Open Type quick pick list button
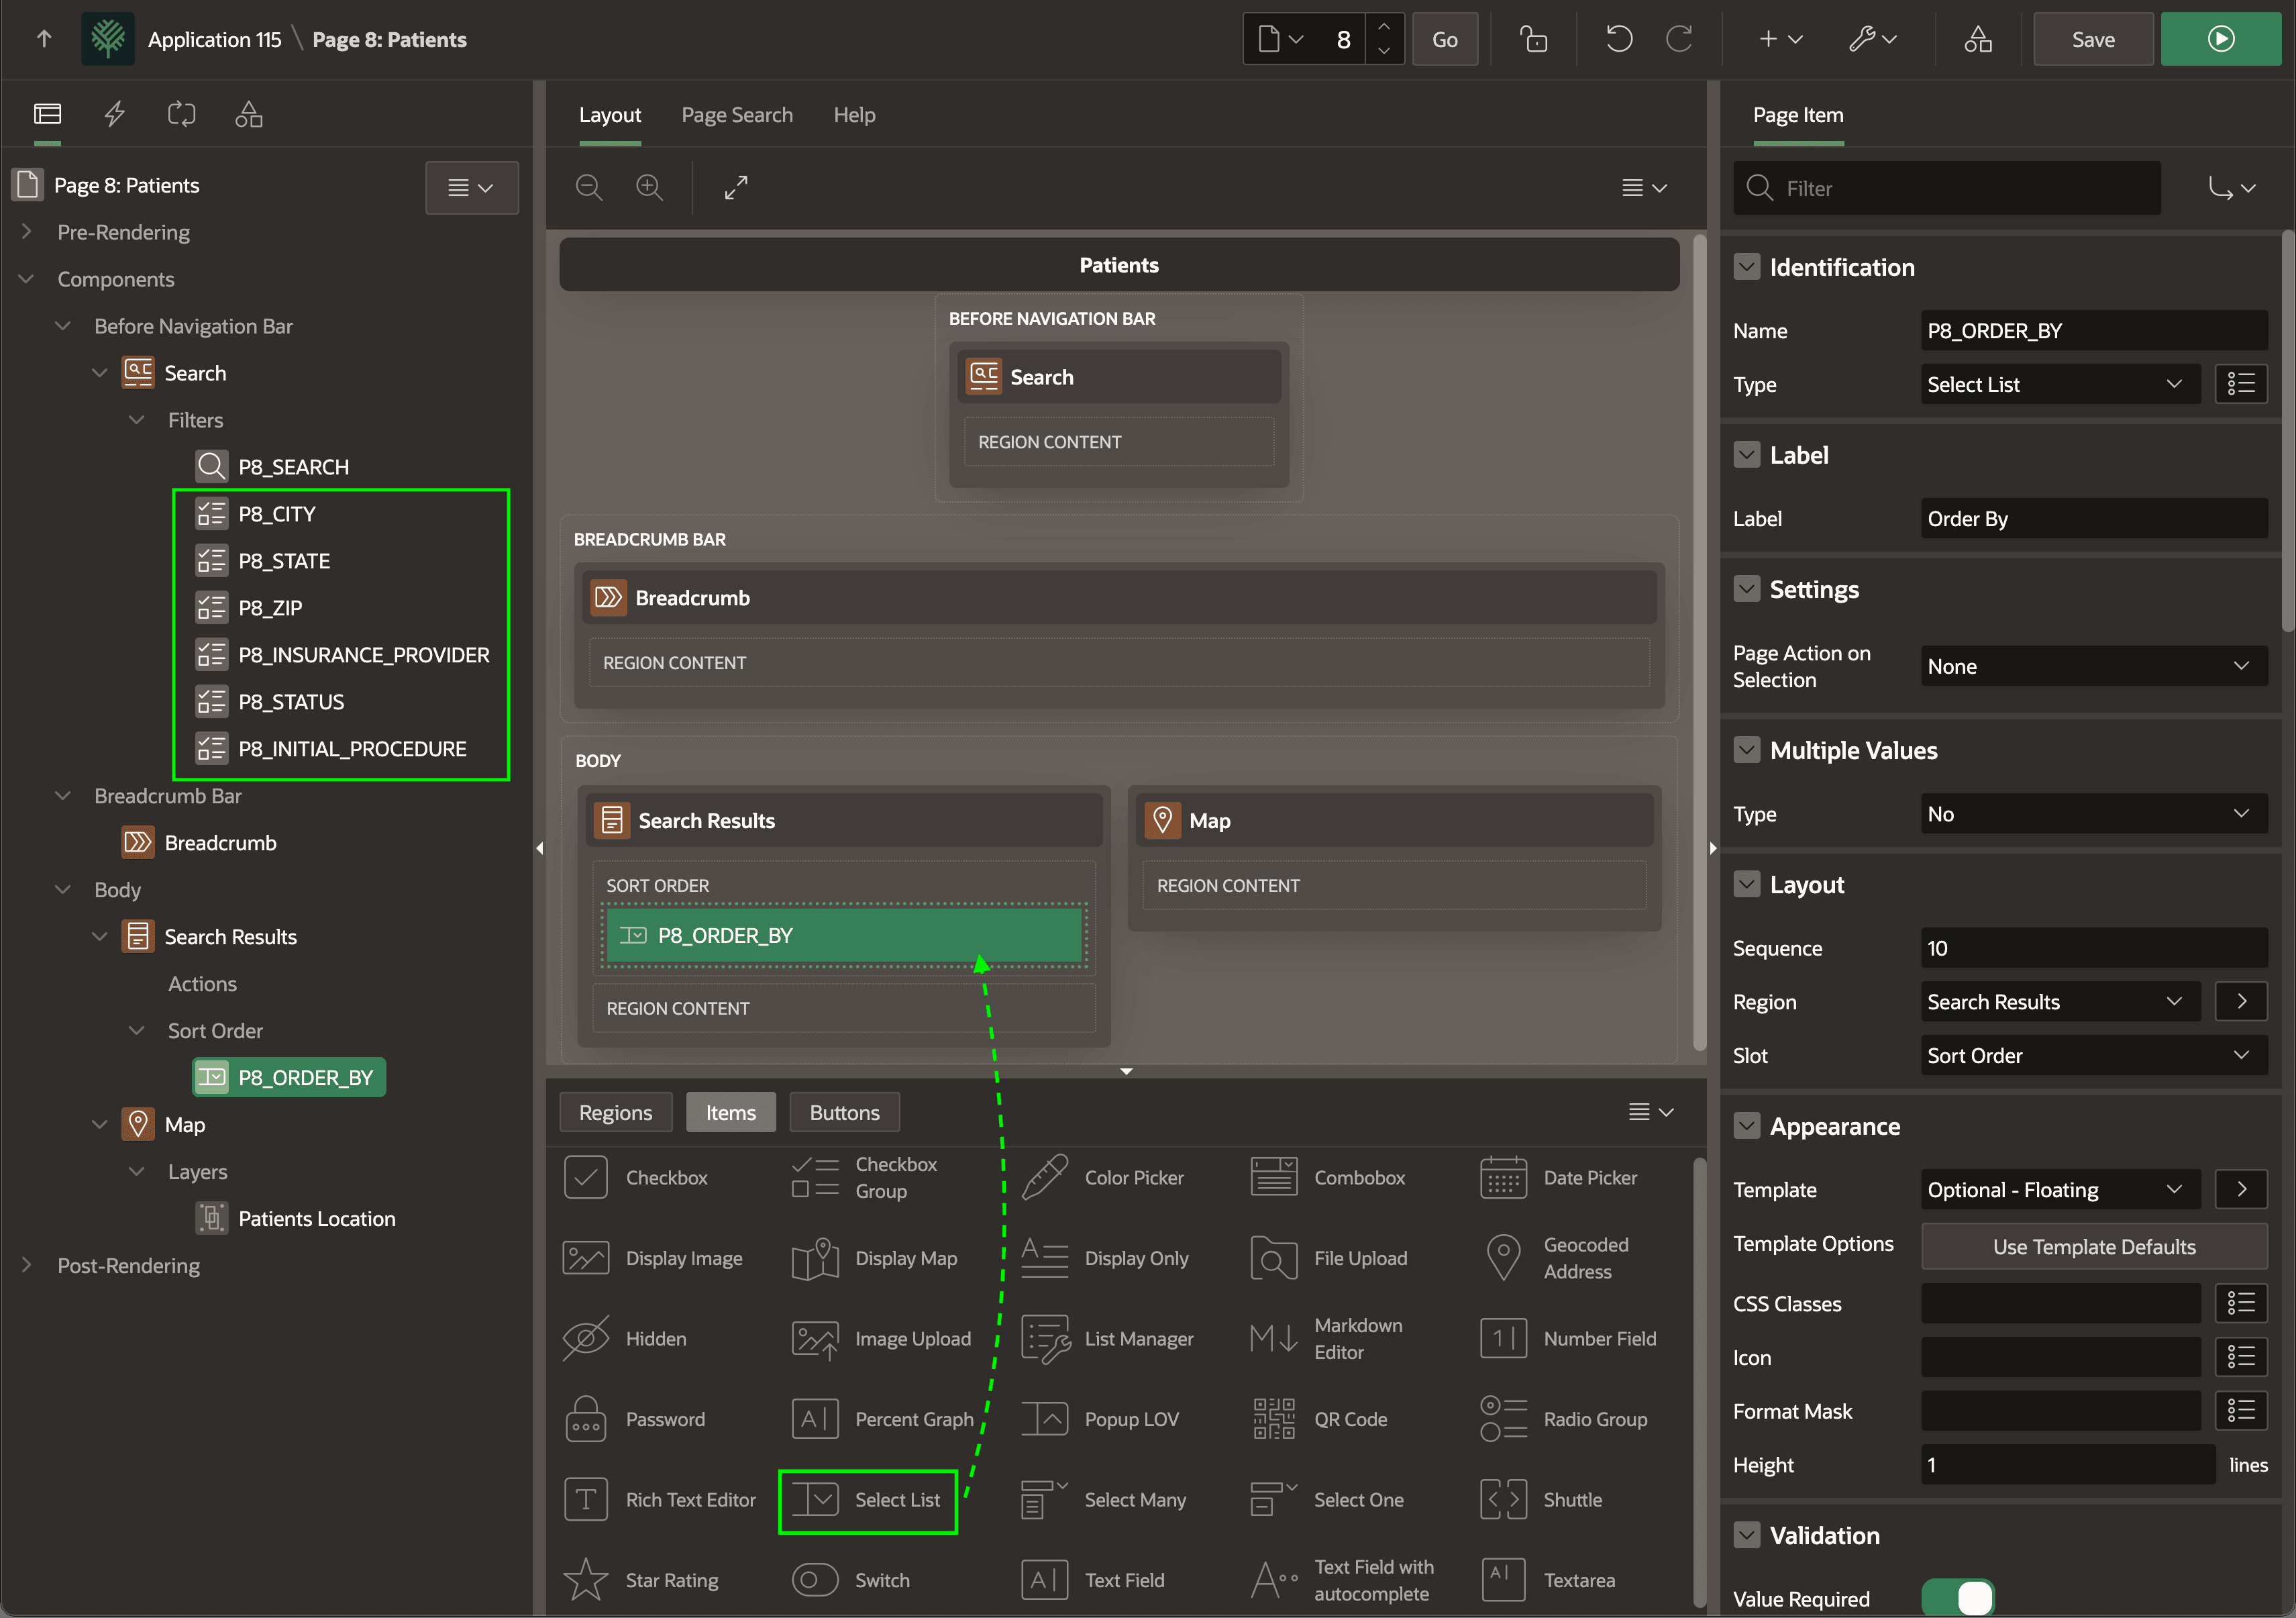 pyautogui.click(x=2241, y=384)
